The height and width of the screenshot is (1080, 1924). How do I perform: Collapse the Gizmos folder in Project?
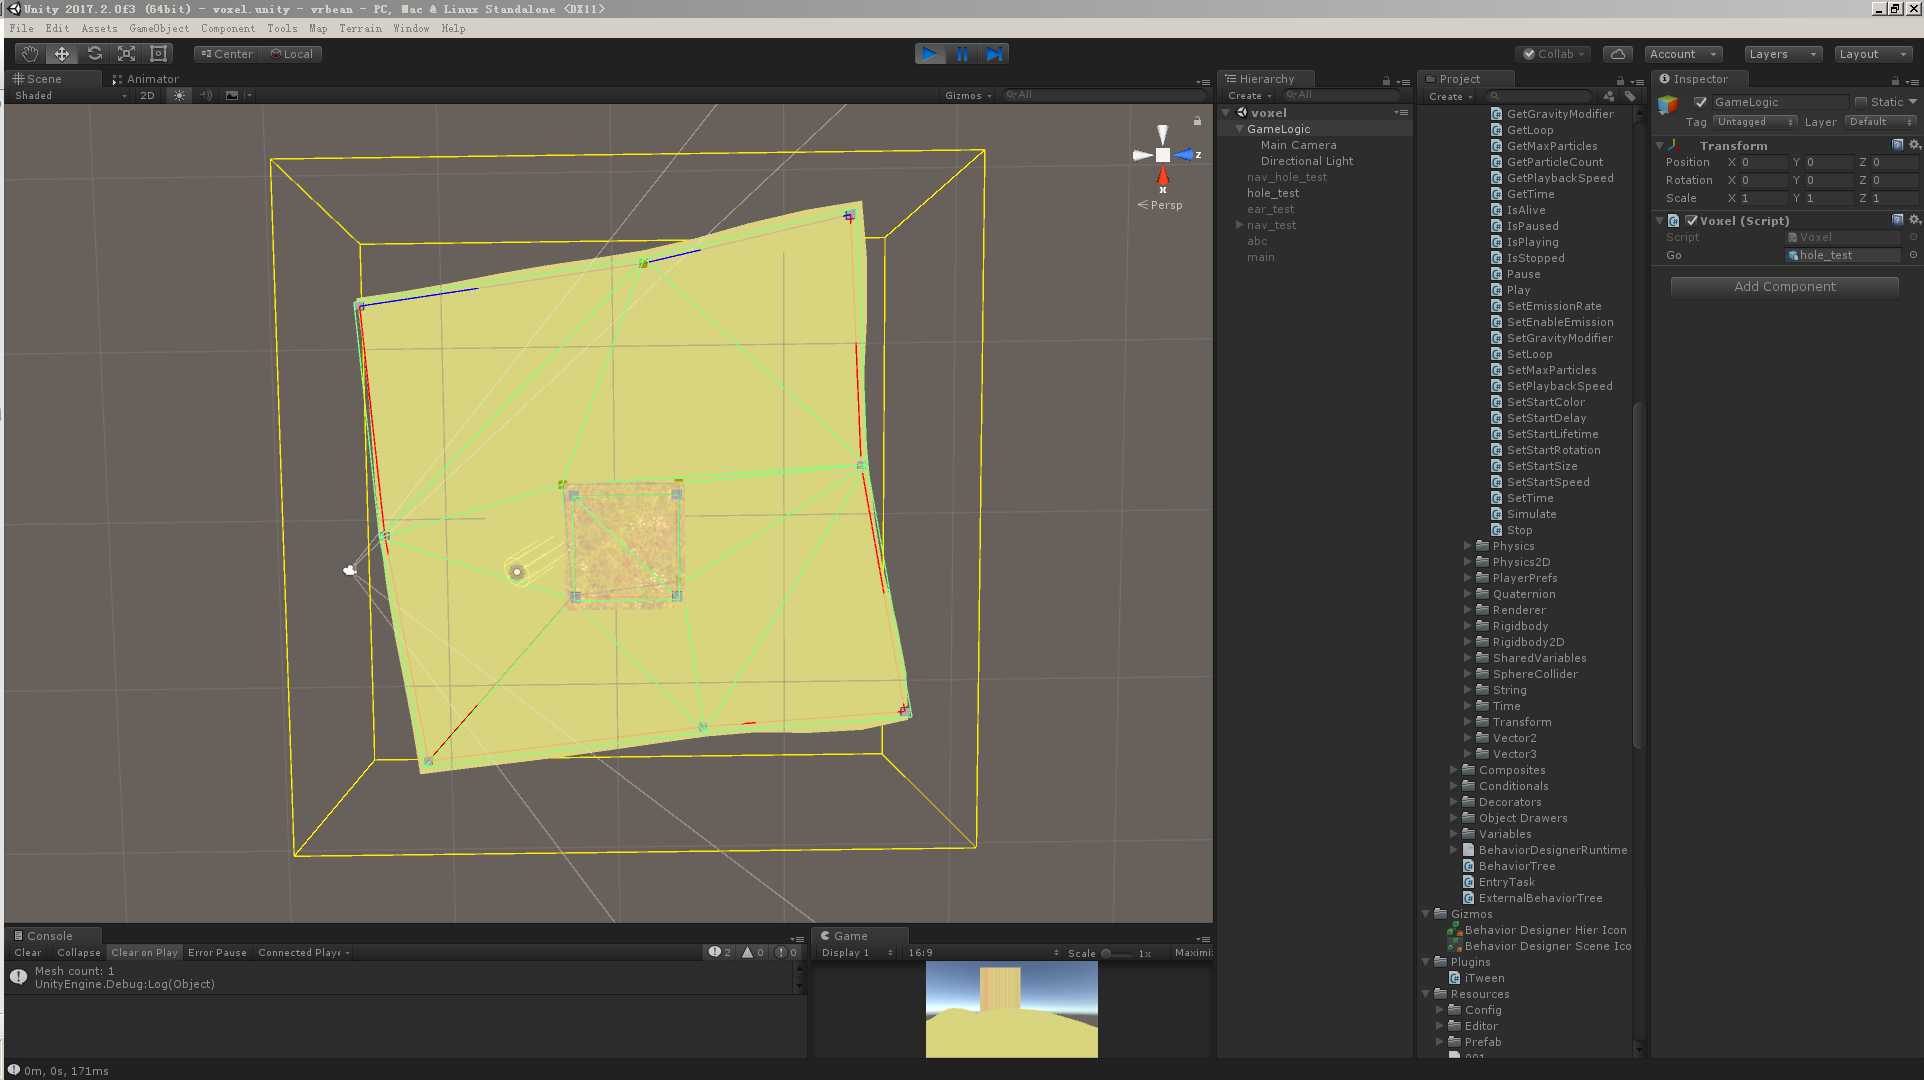pos(1426,914)
